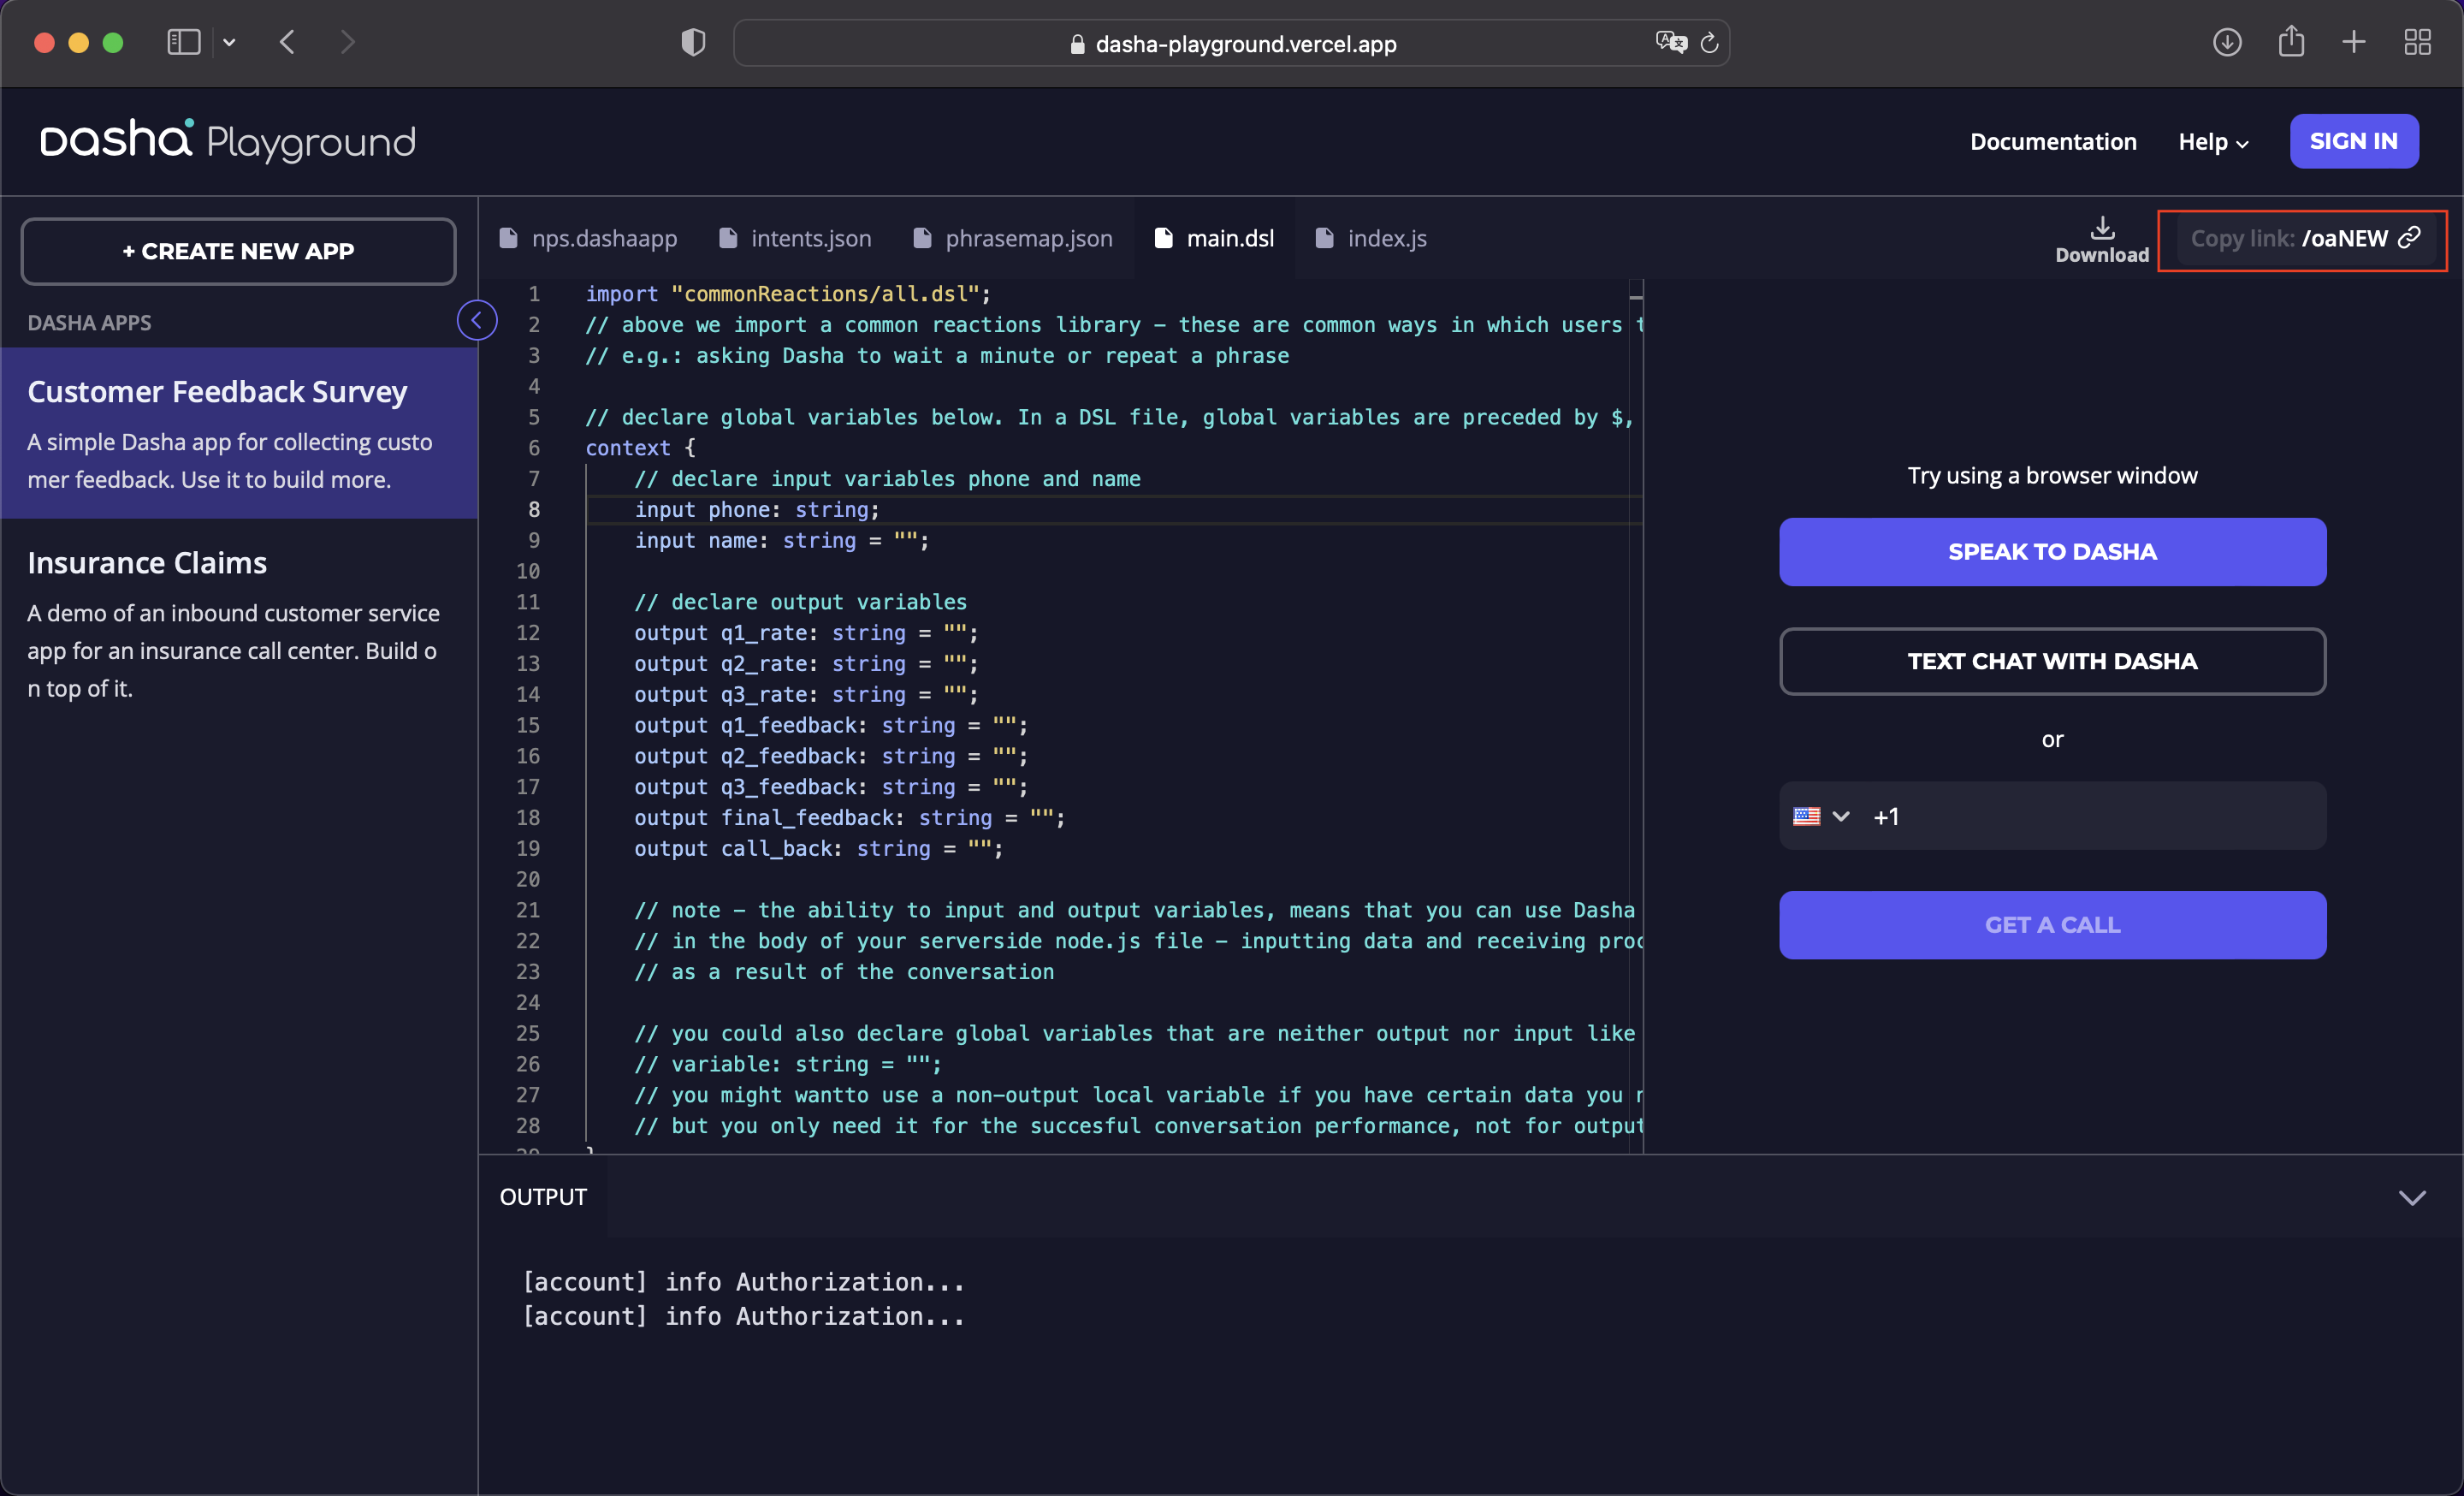Click the copy link chain icon
Viewport: 2464px width, 1496px height.
tap(2410, 237)
